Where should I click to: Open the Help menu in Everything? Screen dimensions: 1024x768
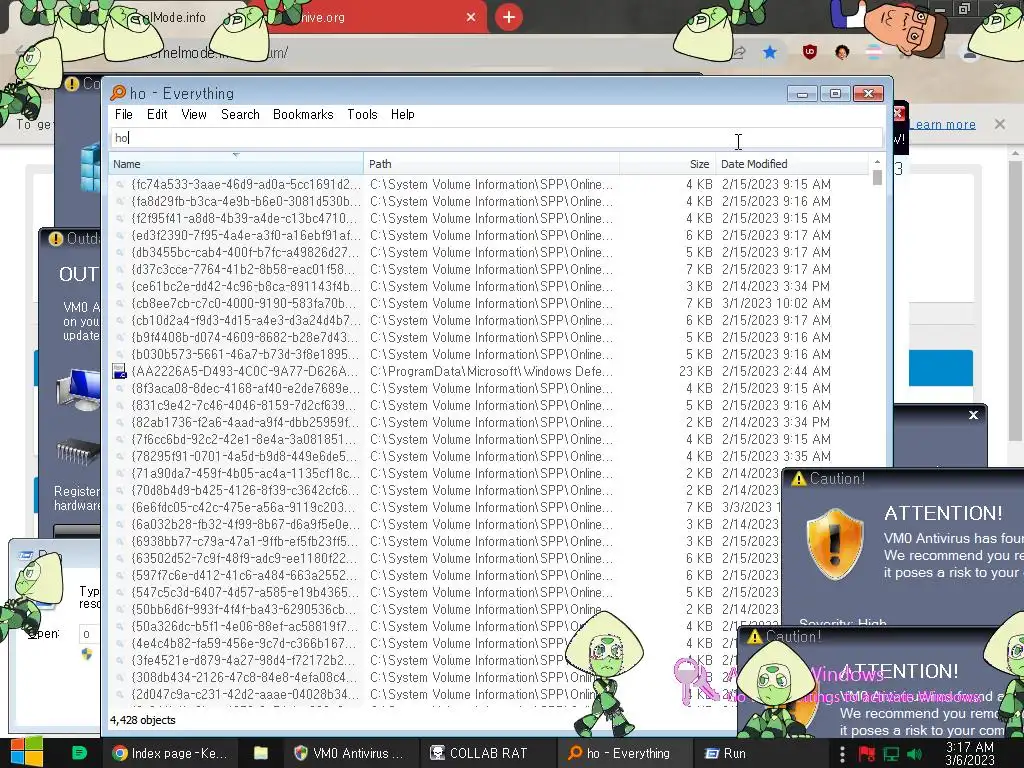403,114
